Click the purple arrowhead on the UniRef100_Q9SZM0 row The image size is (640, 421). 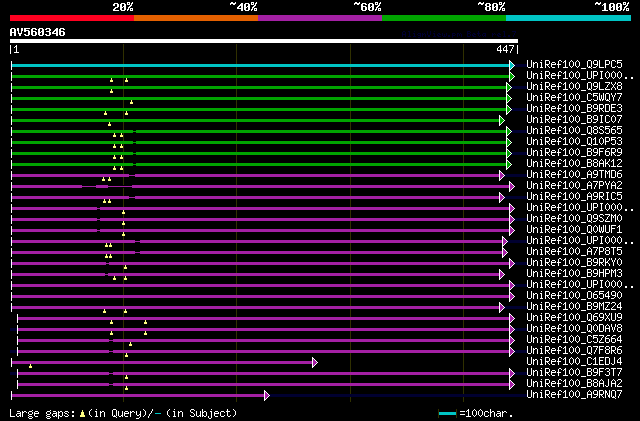pos(512,220)
